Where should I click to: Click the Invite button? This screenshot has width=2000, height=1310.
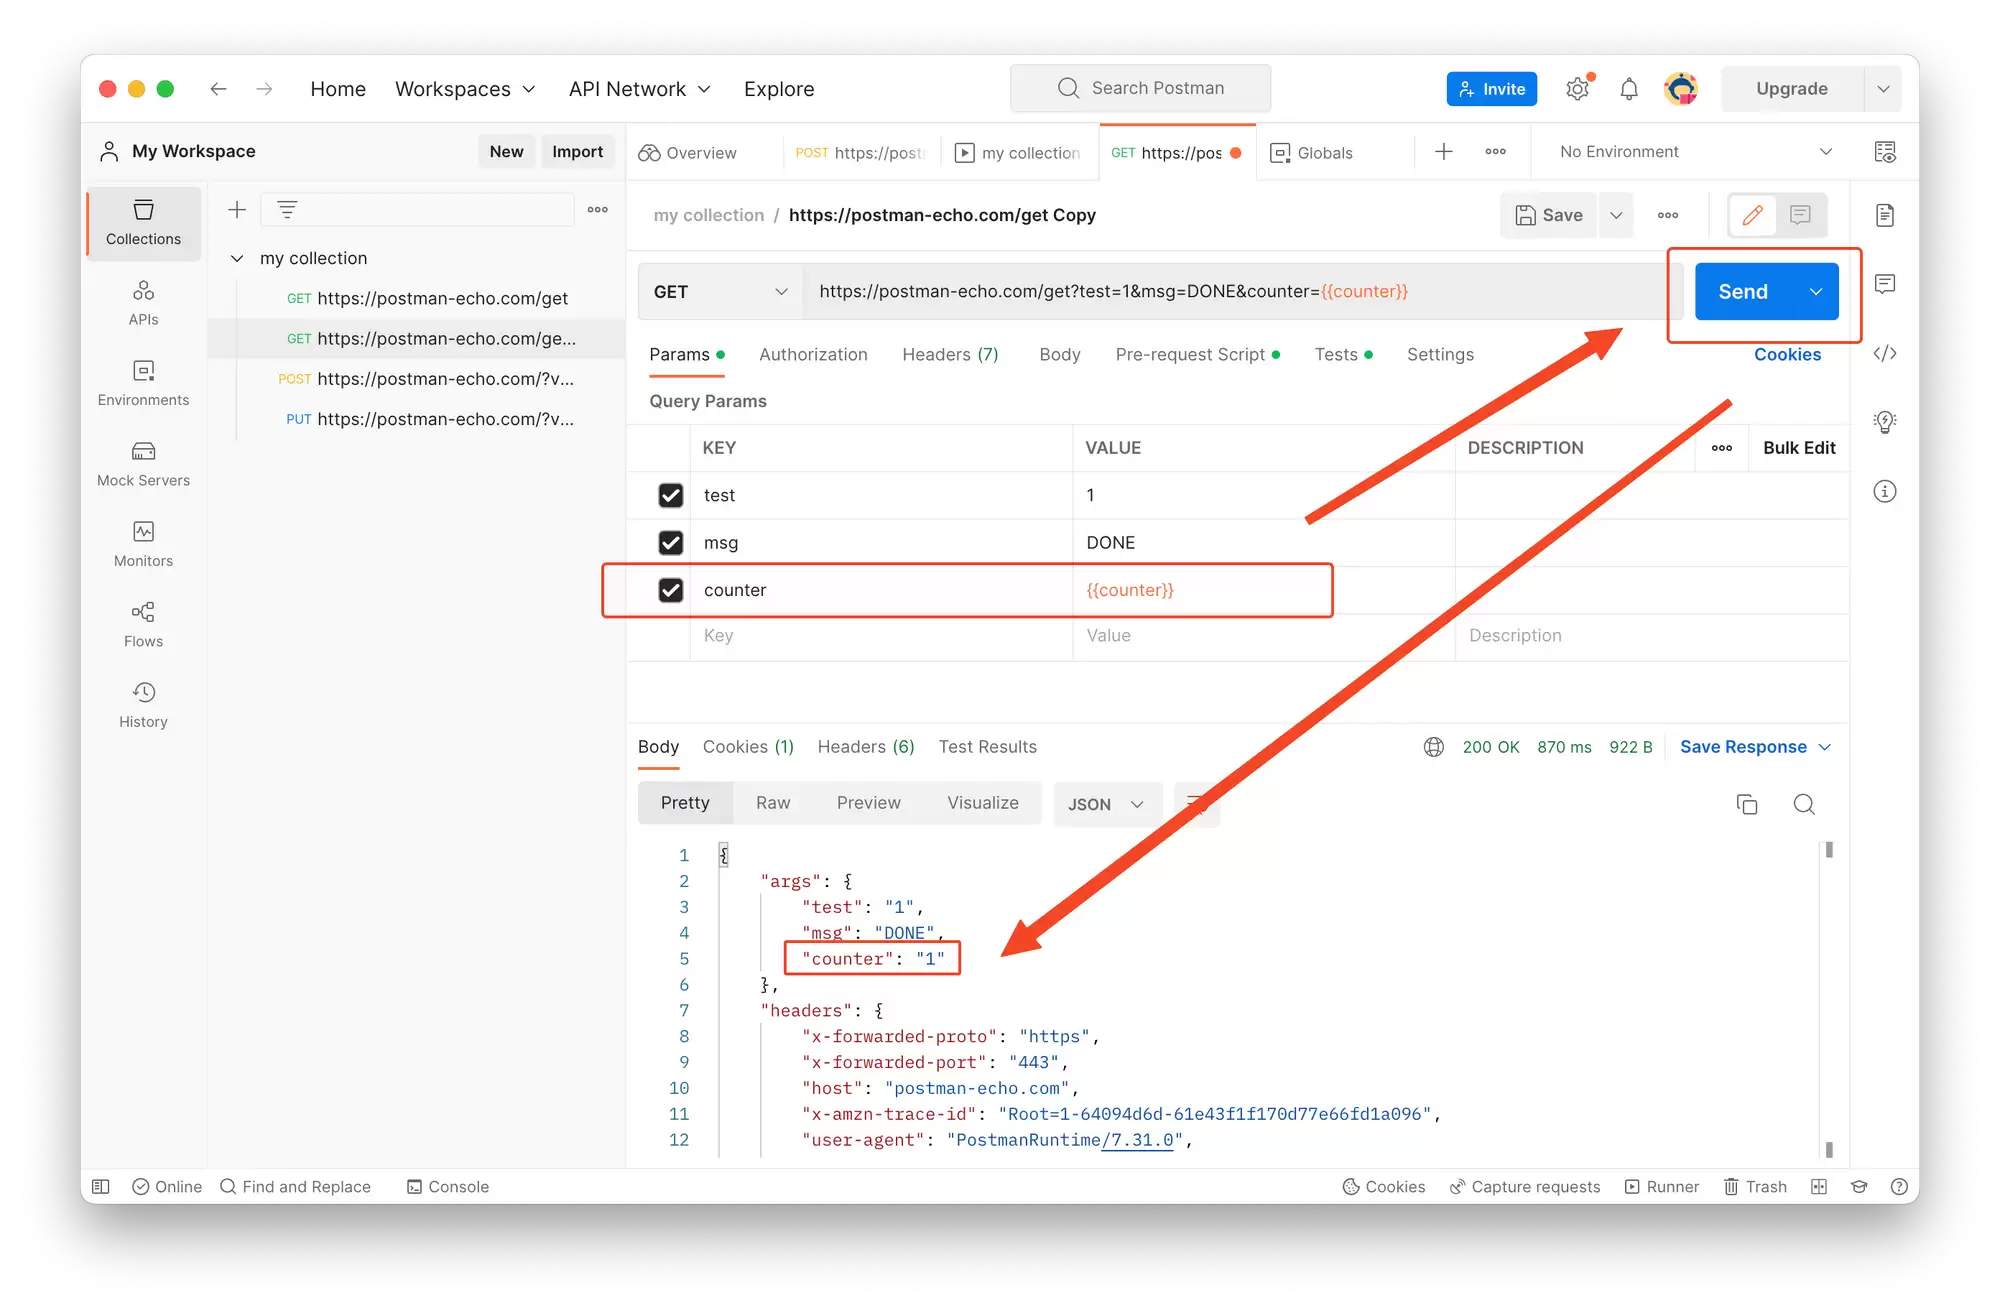[1492, 89]
